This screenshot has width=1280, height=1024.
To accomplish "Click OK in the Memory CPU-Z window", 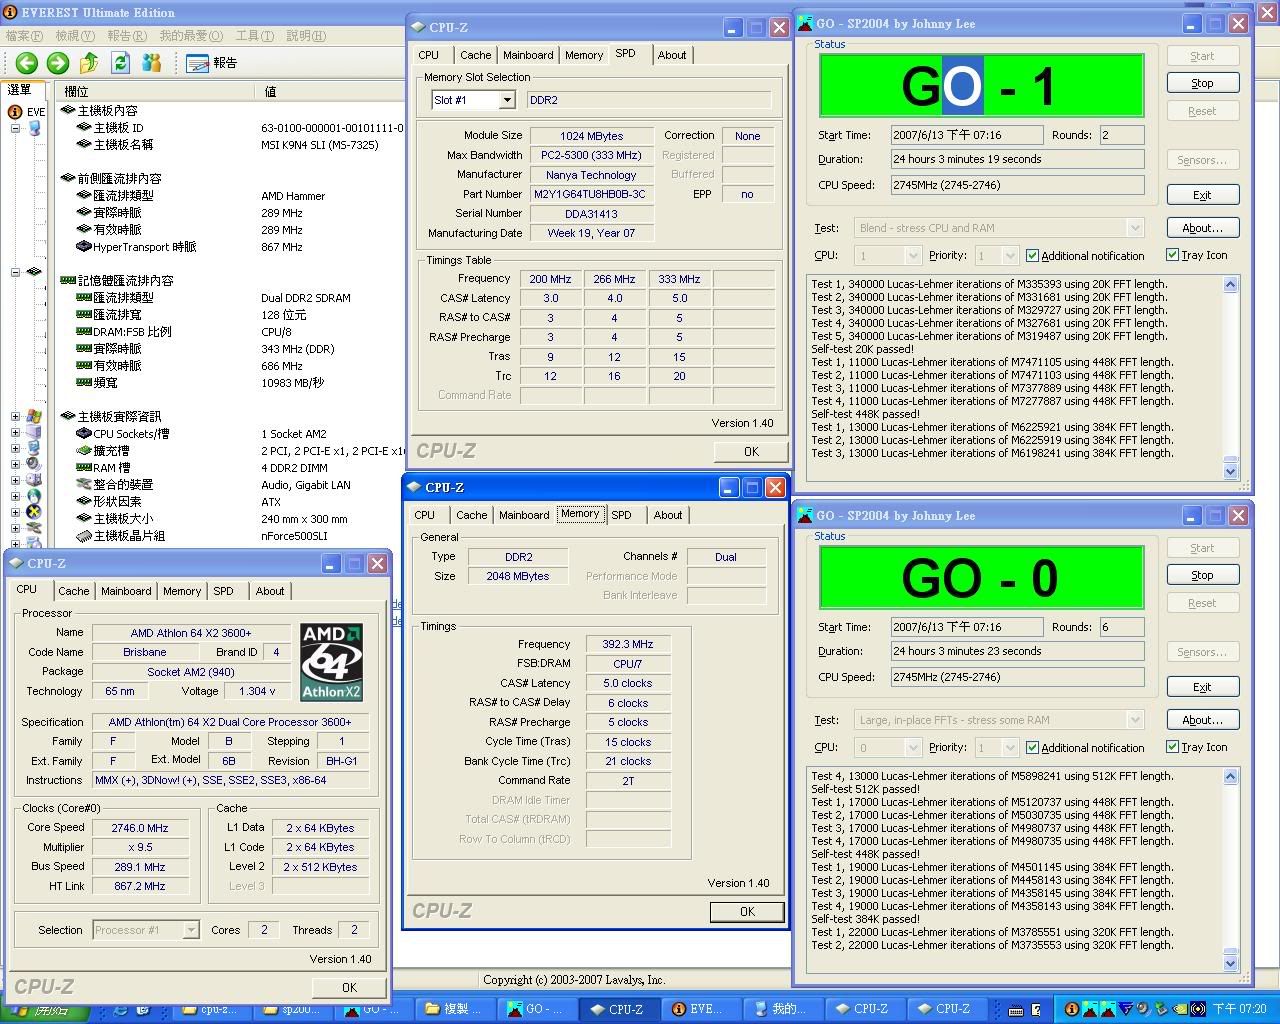I will click(747, 912).
